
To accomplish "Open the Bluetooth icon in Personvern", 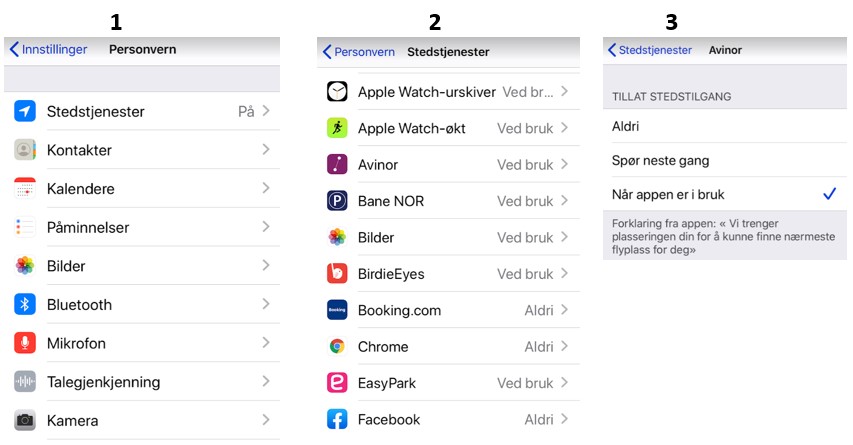I will (x=24, y=304).
